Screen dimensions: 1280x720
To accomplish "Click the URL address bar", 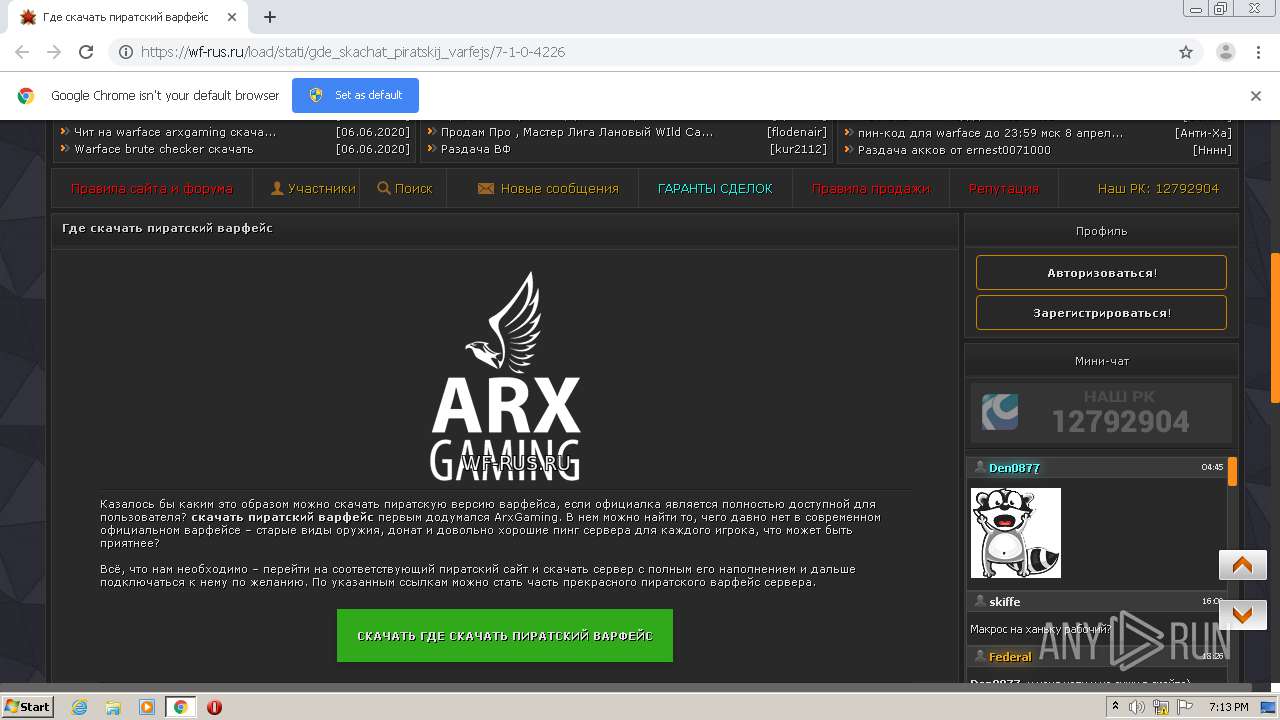I will coord(640,52).
